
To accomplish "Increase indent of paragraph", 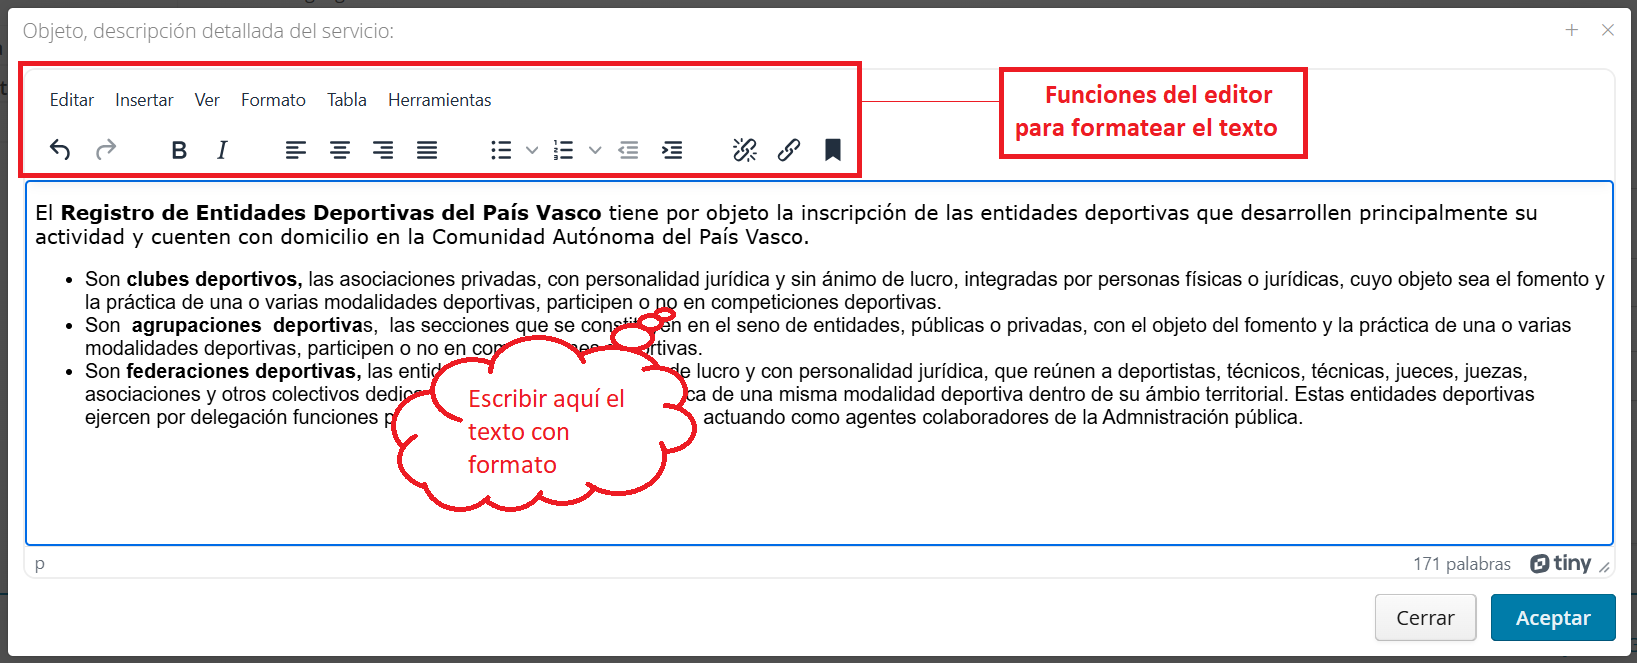I will click(672, 150).
